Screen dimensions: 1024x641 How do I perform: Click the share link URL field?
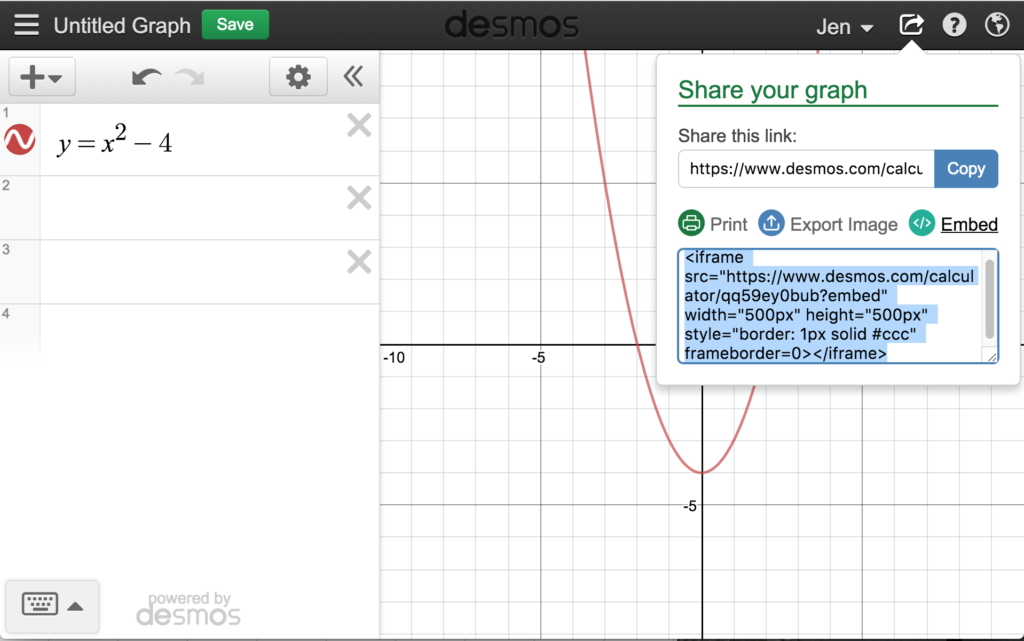(x=806, y=169)
